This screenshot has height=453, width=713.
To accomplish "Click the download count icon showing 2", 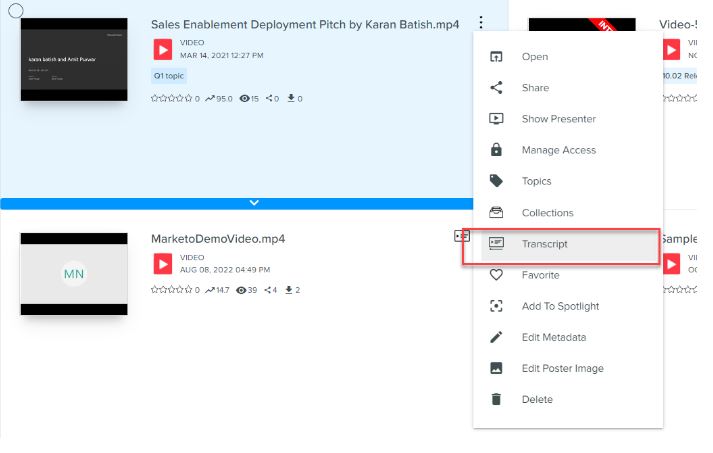I will 289,290.
